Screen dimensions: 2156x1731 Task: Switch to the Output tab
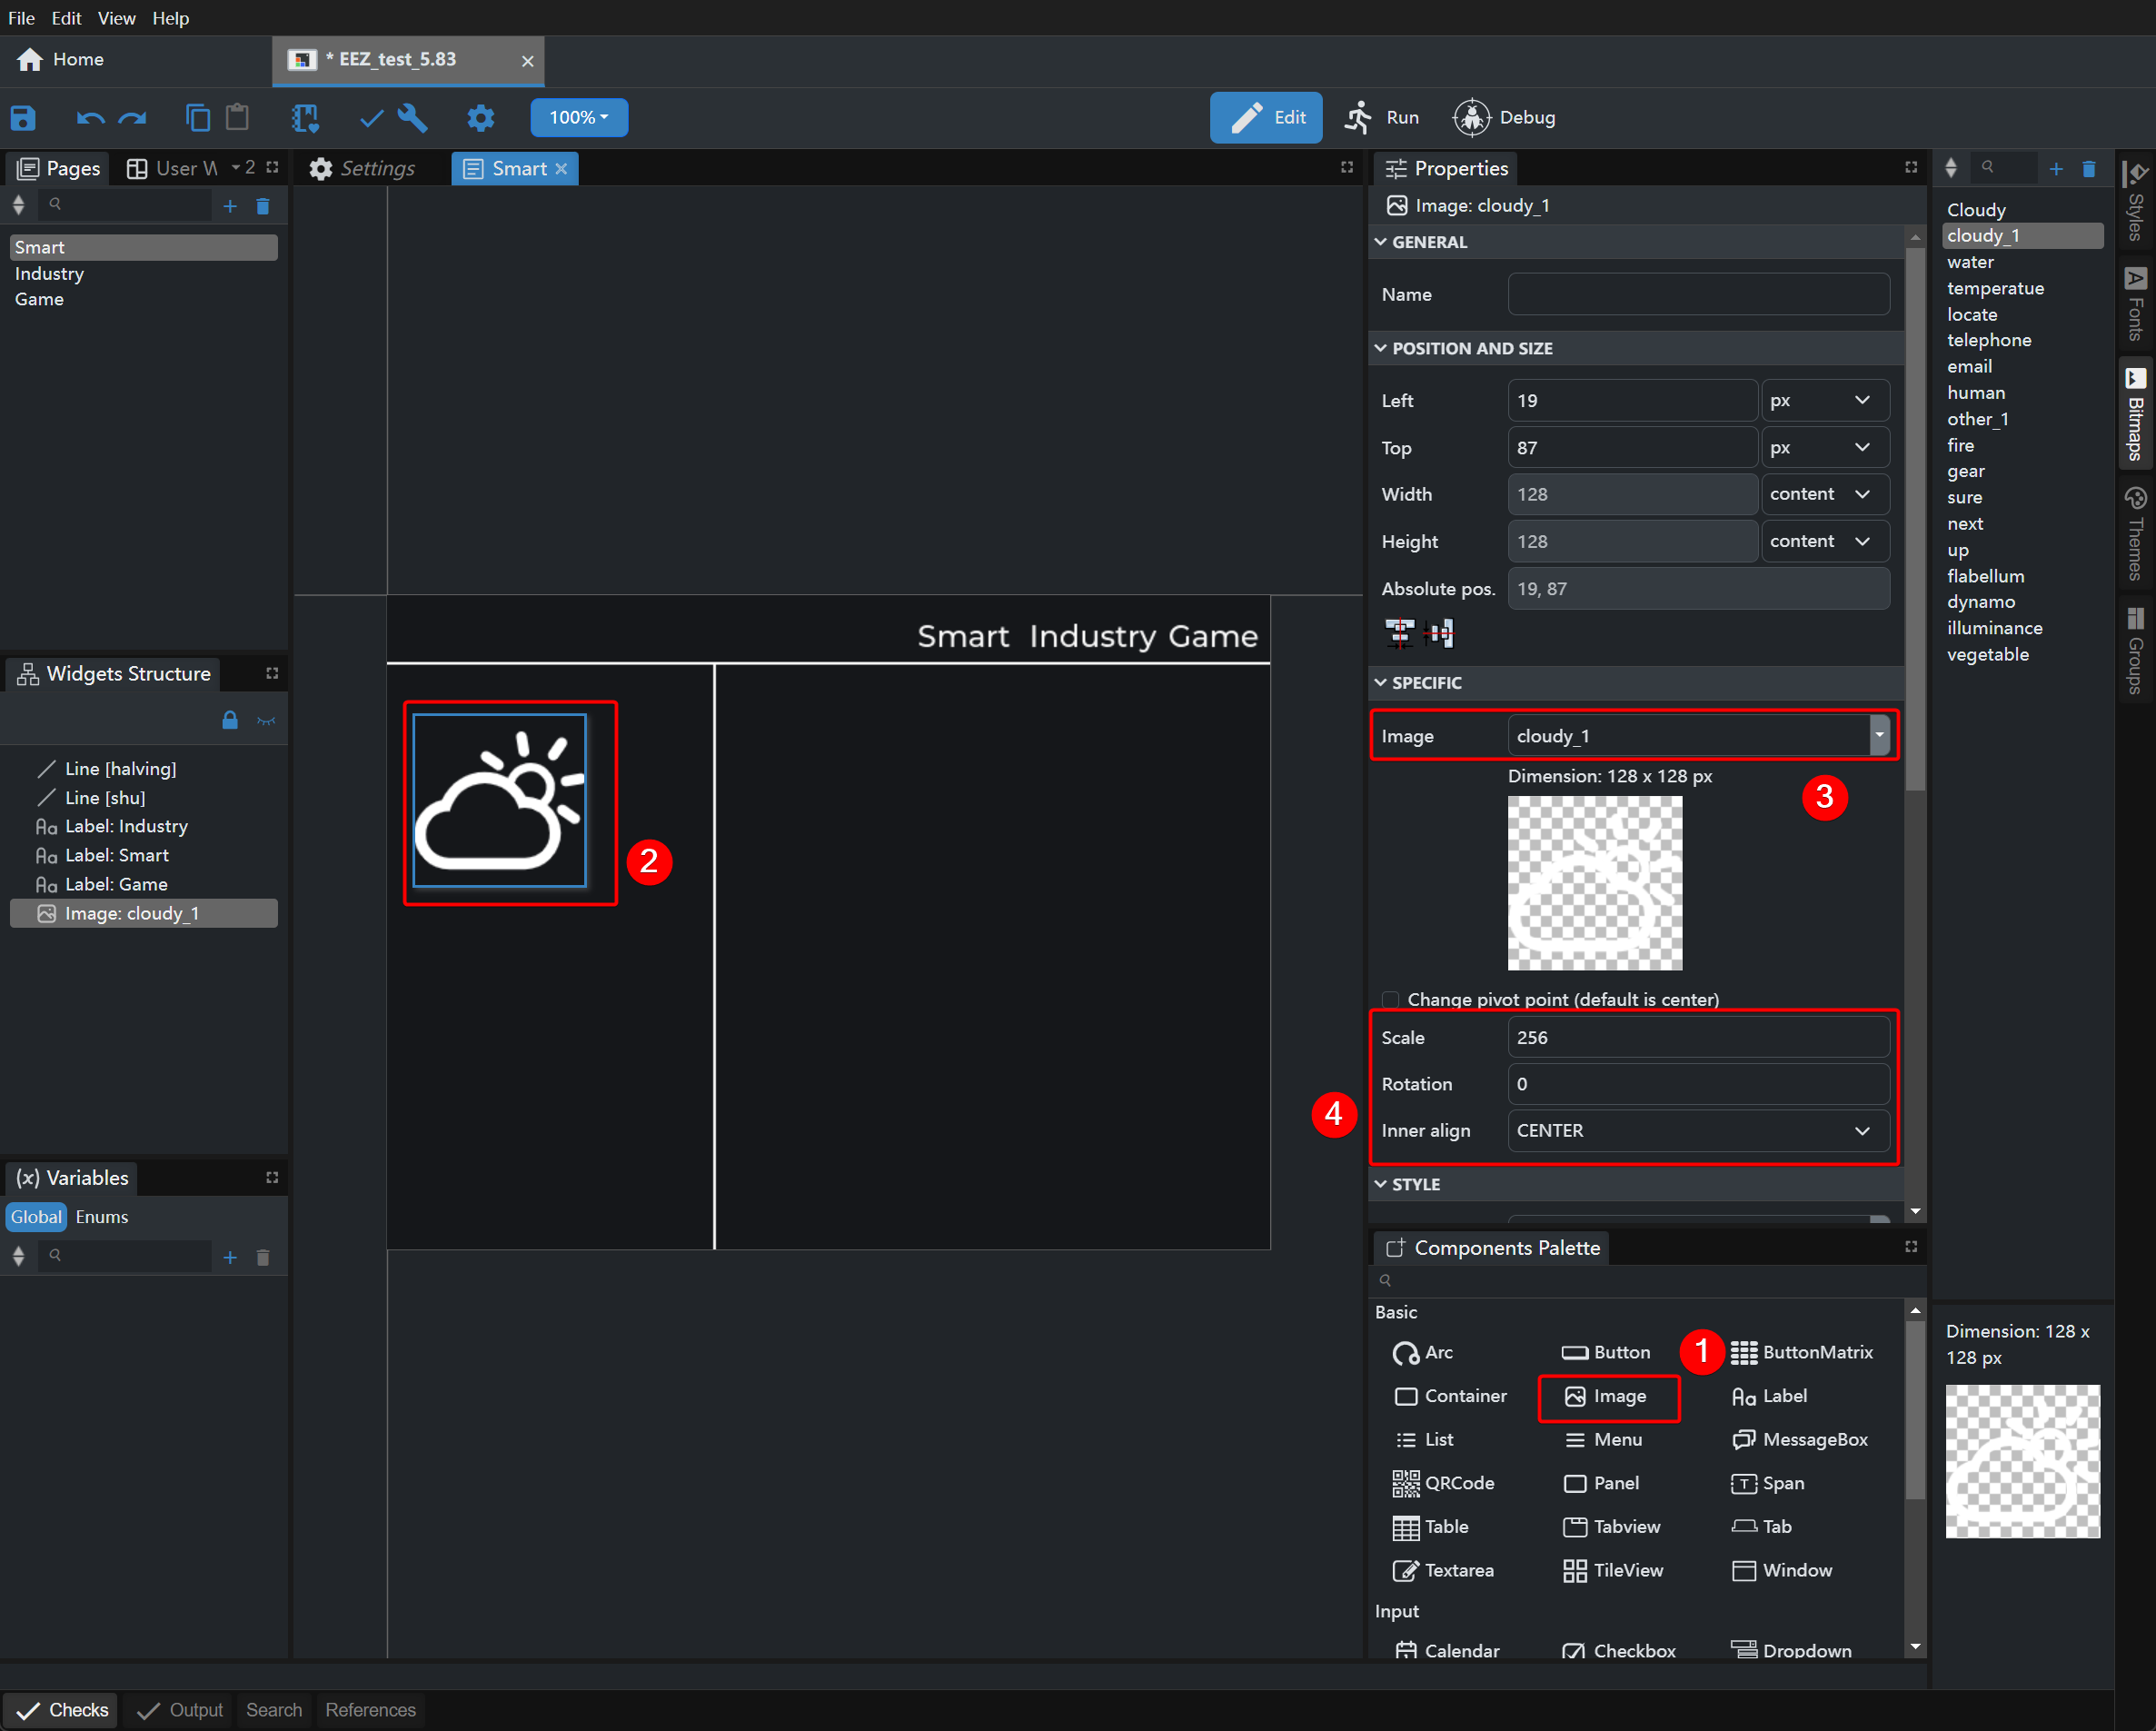click(181, 1710)
